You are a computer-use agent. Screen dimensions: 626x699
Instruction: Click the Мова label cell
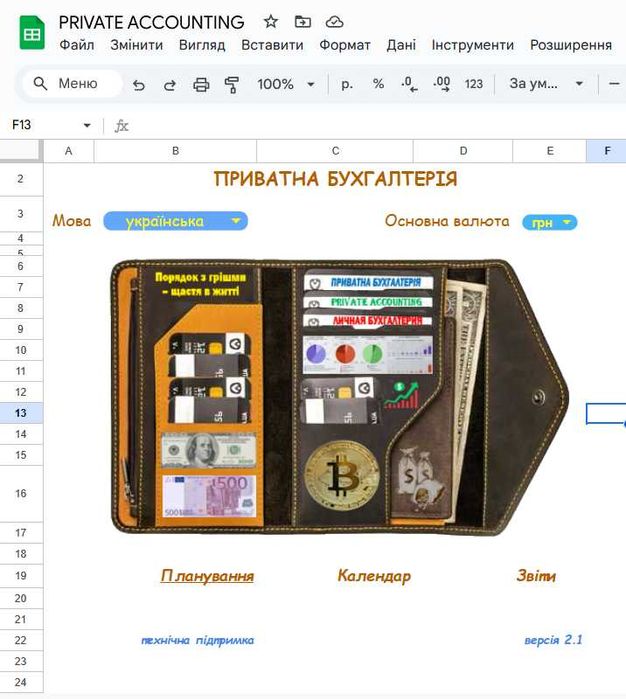pyautogui.click(x=71, y=221)
